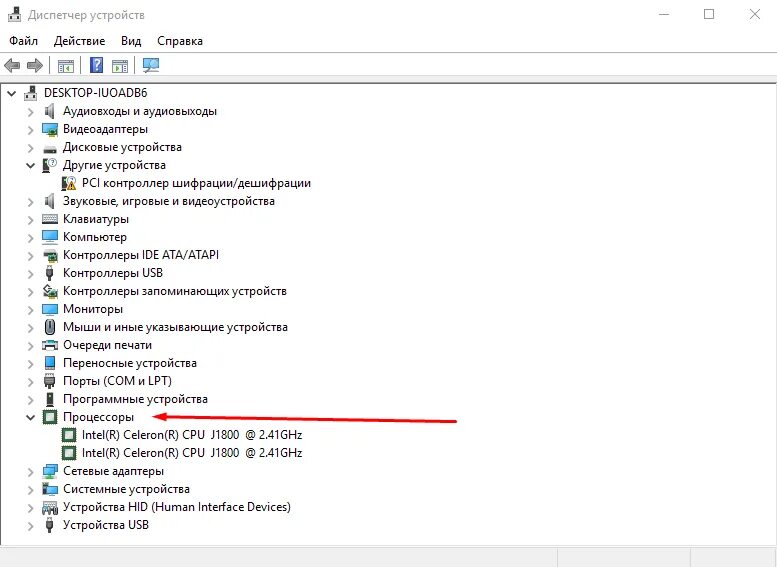Viewport: 777px width, 567px height.
Task: Select the second Intel(R) Celeron(R) CPU J1800 entry
Action: click(x=192, y=453)
